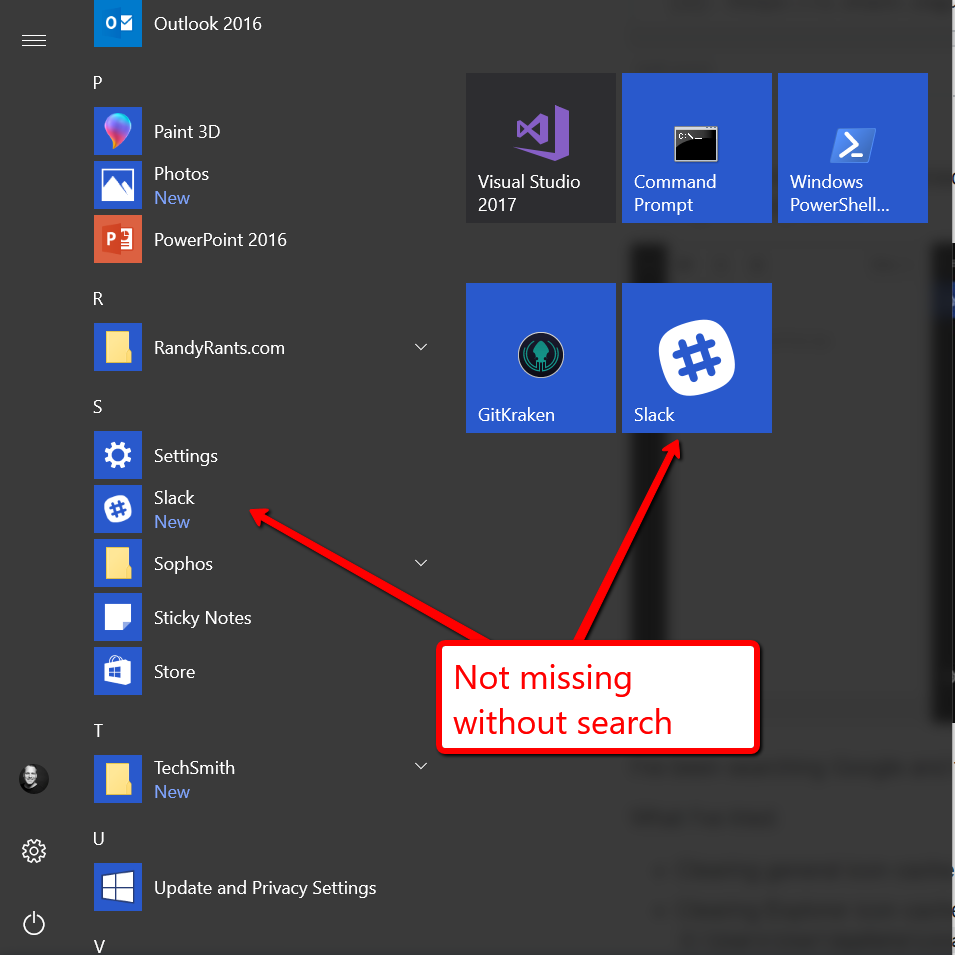This screenshot has width=955, height=955.
Task: Expand the Sophos folder chevron
Action: click(x=421, y=563)
